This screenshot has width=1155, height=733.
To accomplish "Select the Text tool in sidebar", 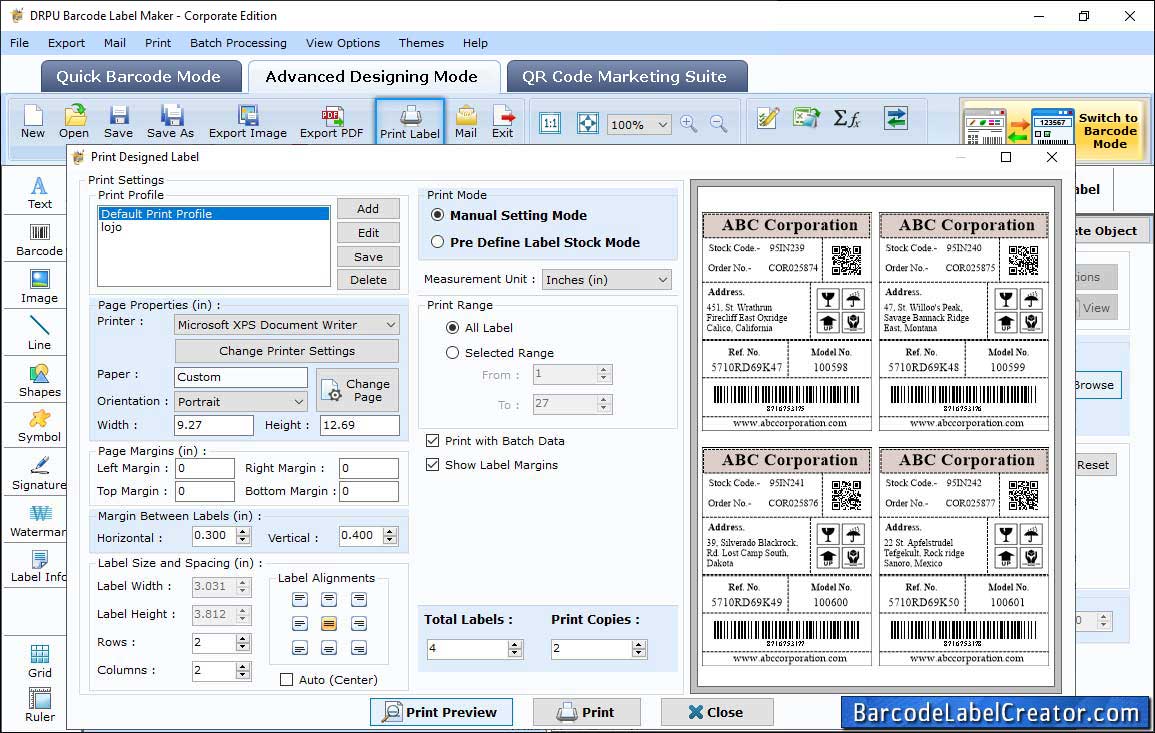I will 39,193.
